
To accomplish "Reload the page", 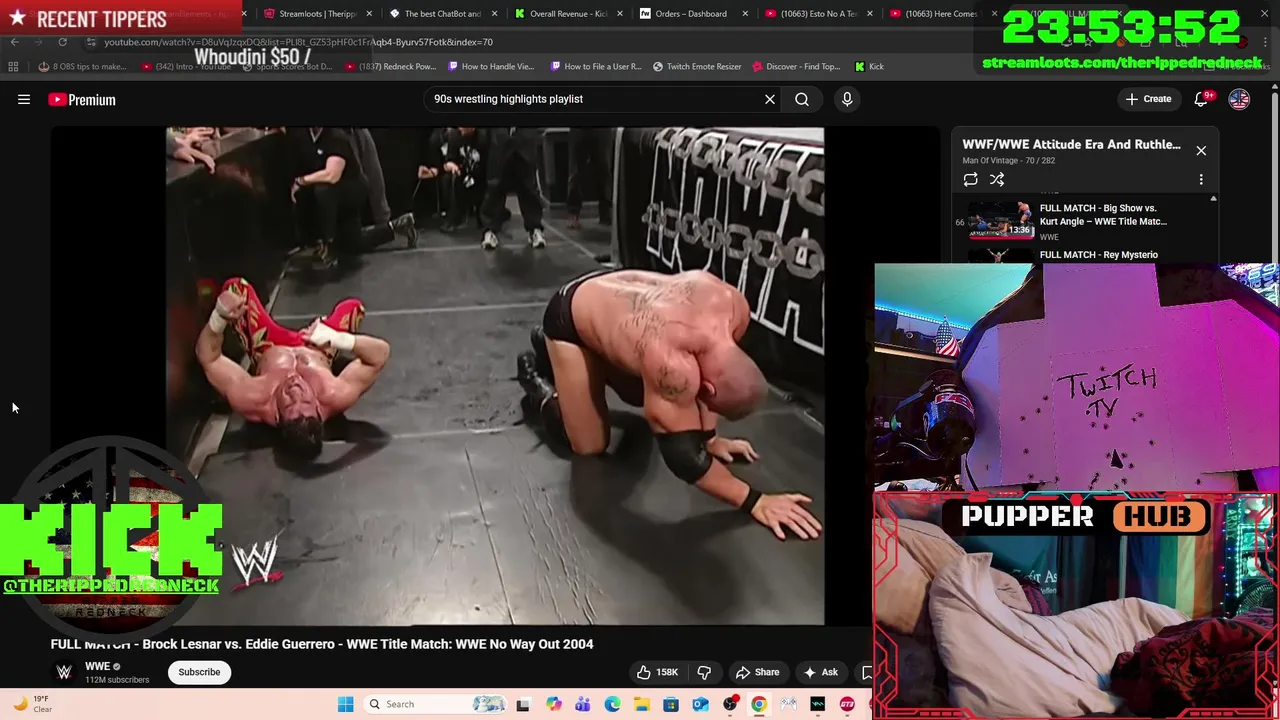I will click(62, 42).
